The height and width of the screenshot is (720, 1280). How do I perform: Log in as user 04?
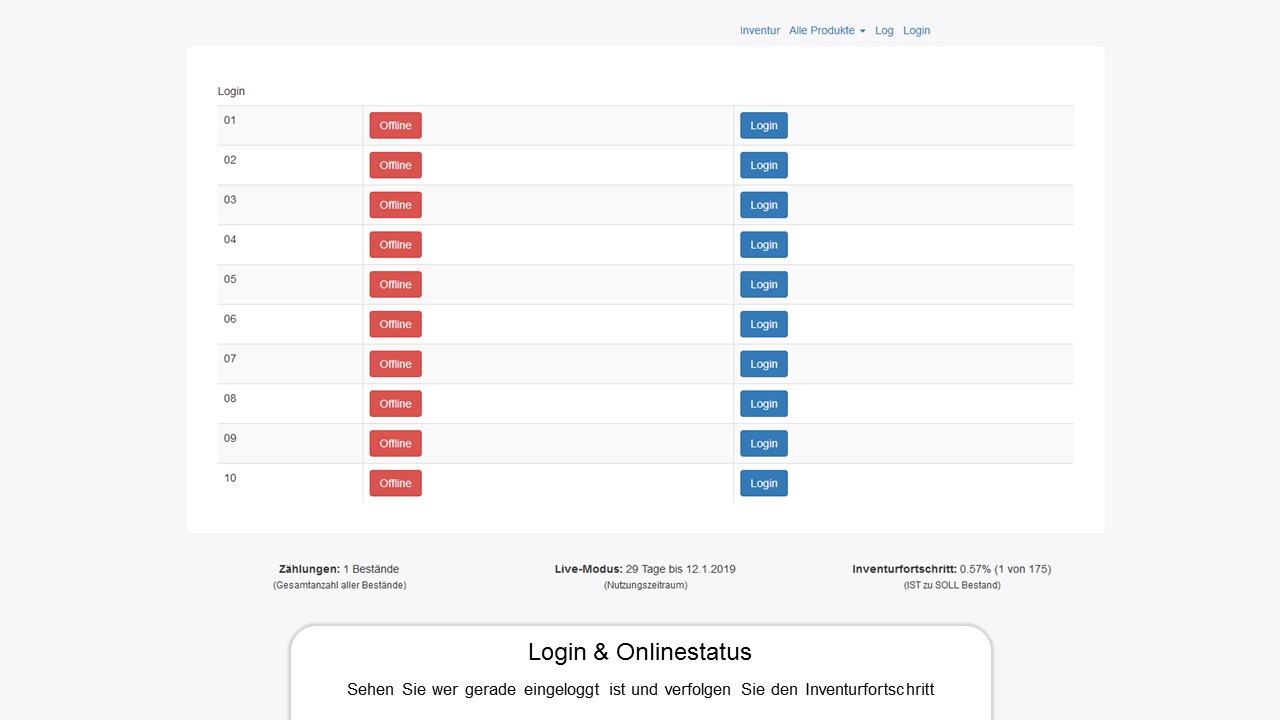click(764, 245)
